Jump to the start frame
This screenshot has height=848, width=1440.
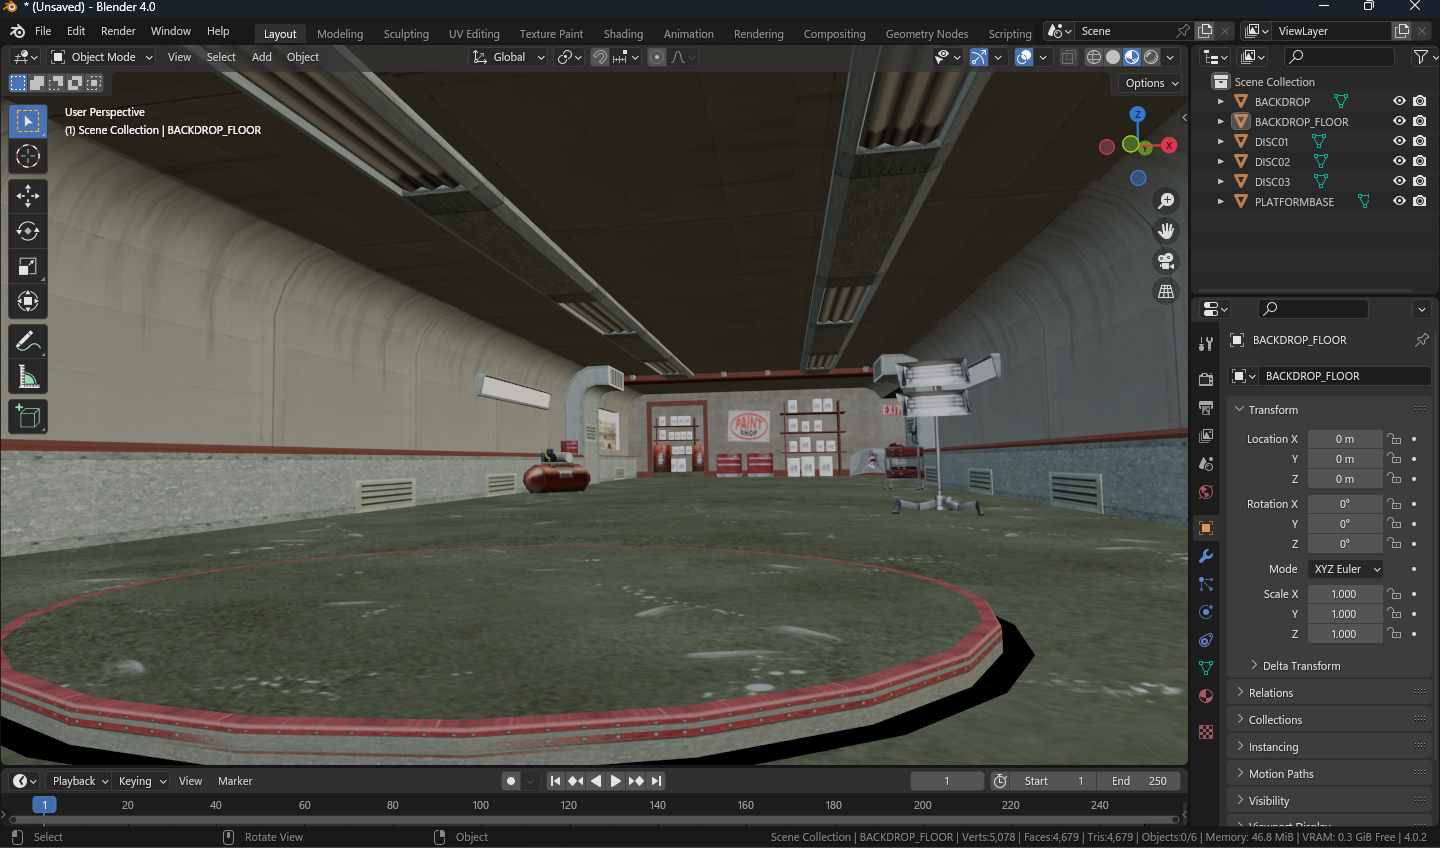(x=555, y=781)
